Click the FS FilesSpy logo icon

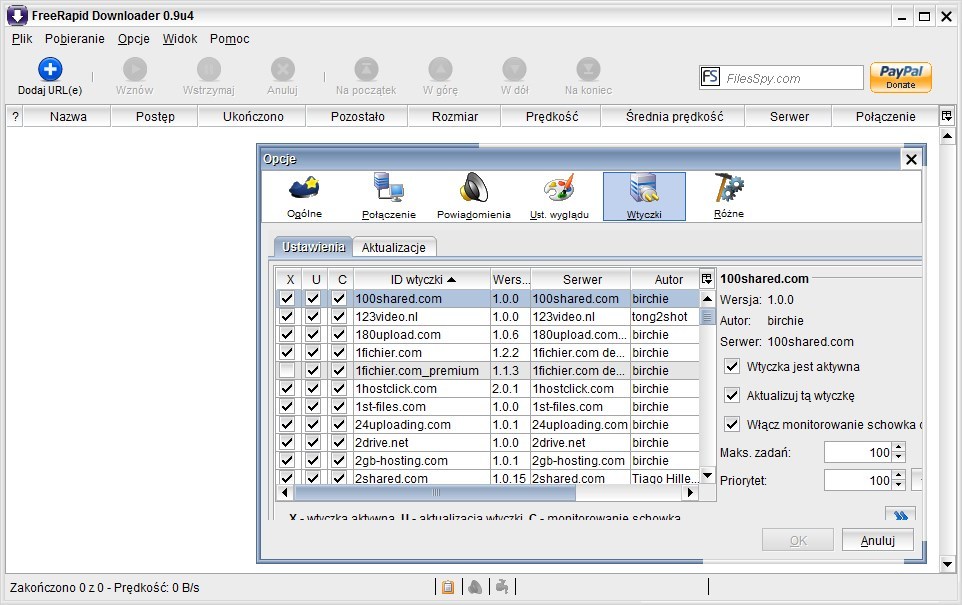coord(710,77)
